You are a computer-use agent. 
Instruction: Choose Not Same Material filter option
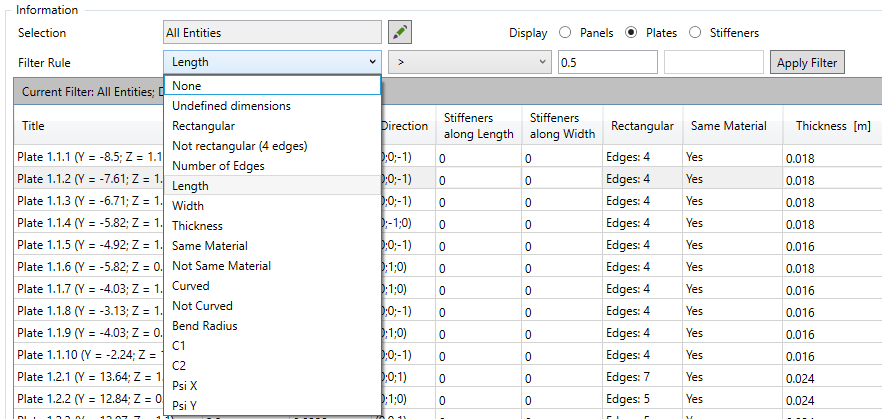(272, 266)
